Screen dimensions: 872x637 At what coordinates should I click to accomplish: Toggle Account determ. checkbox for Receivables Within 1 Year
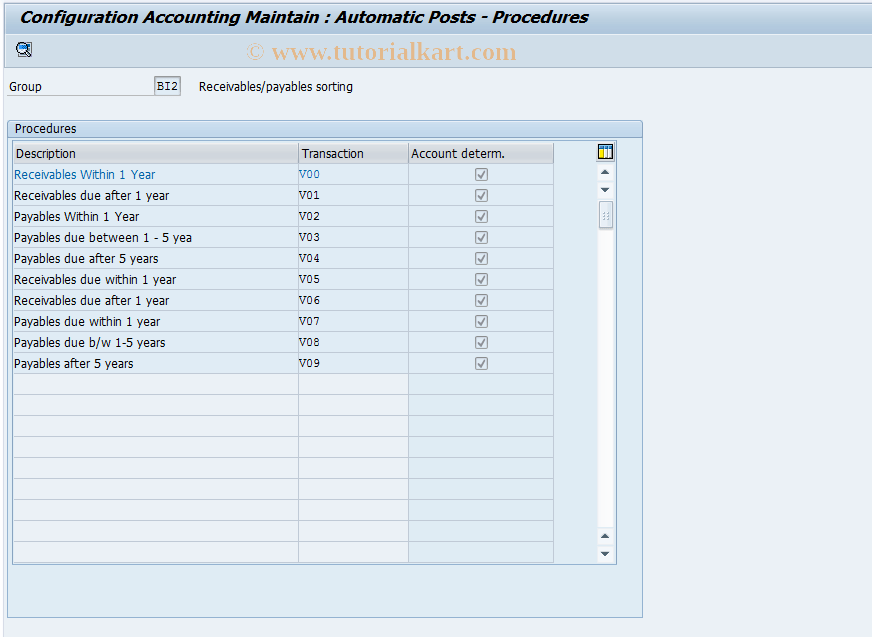(481, 174)
